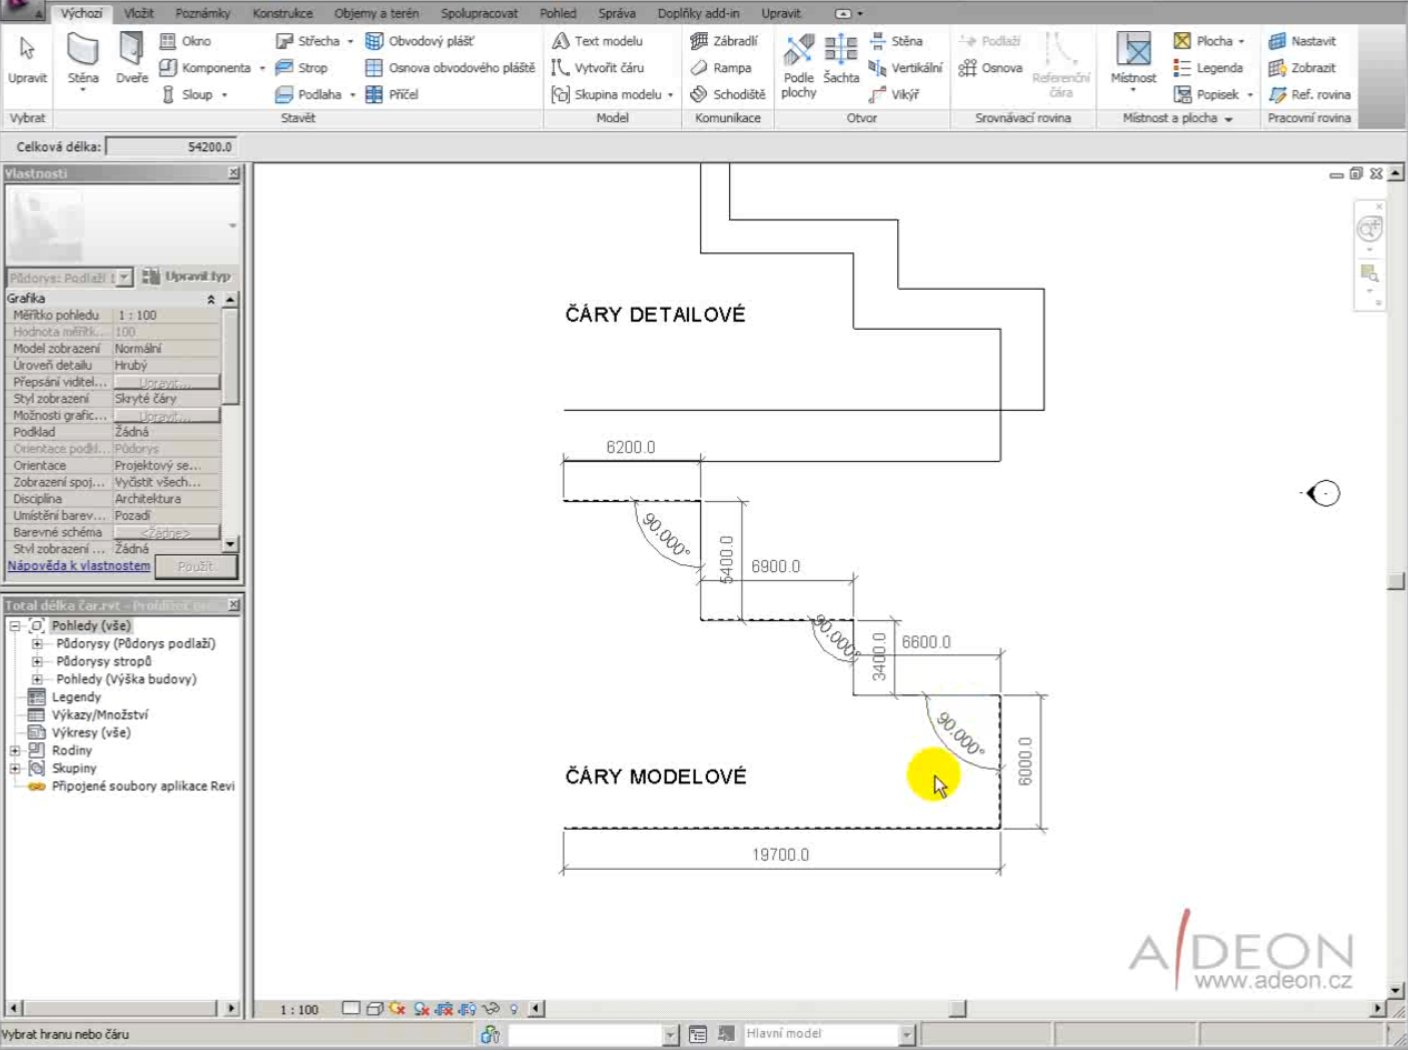The image size is (1408, 1050).
Task: Select the Obvodový plášť curtain tool
Action: click(420, 41)
